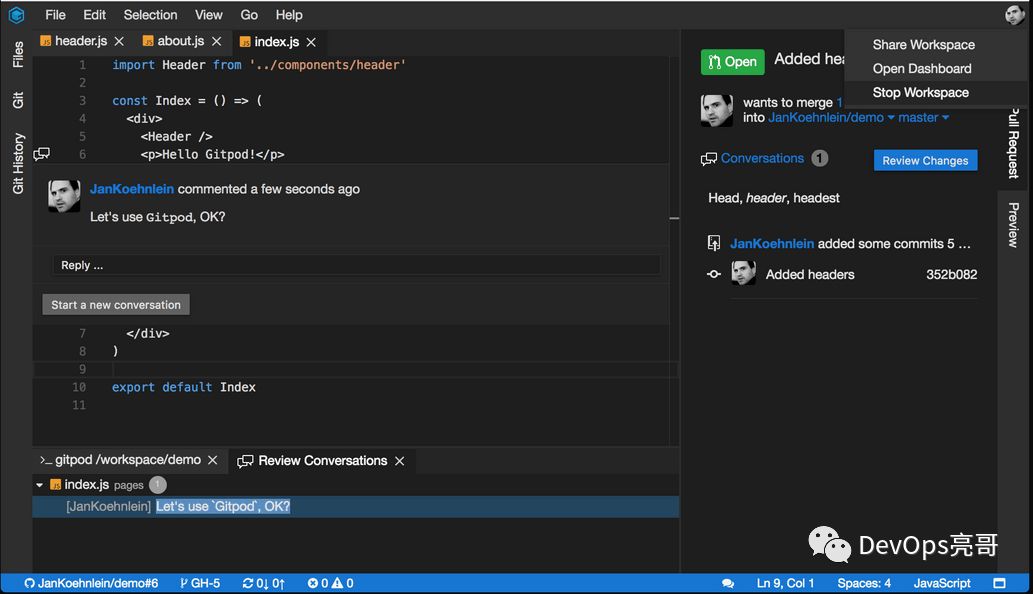Screen dimensions: 1033x594
Task: Open the Git side panel
Action: coord(18,100)
